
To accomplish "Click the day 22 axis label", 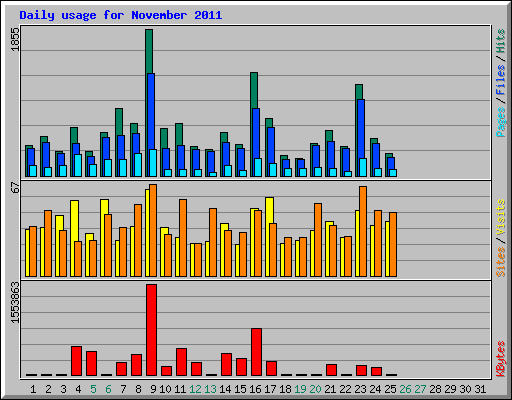I will (345, 389).
